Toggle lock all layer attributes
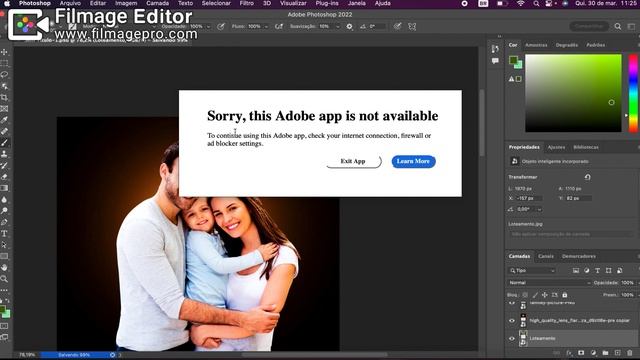The height and width of the screenshot is (360, 640). (565, 295)
